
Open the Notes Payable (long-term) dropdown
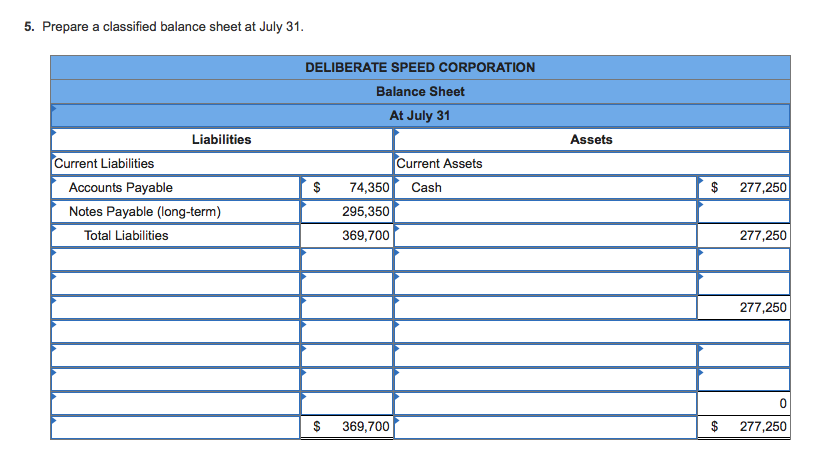[176, 211]
